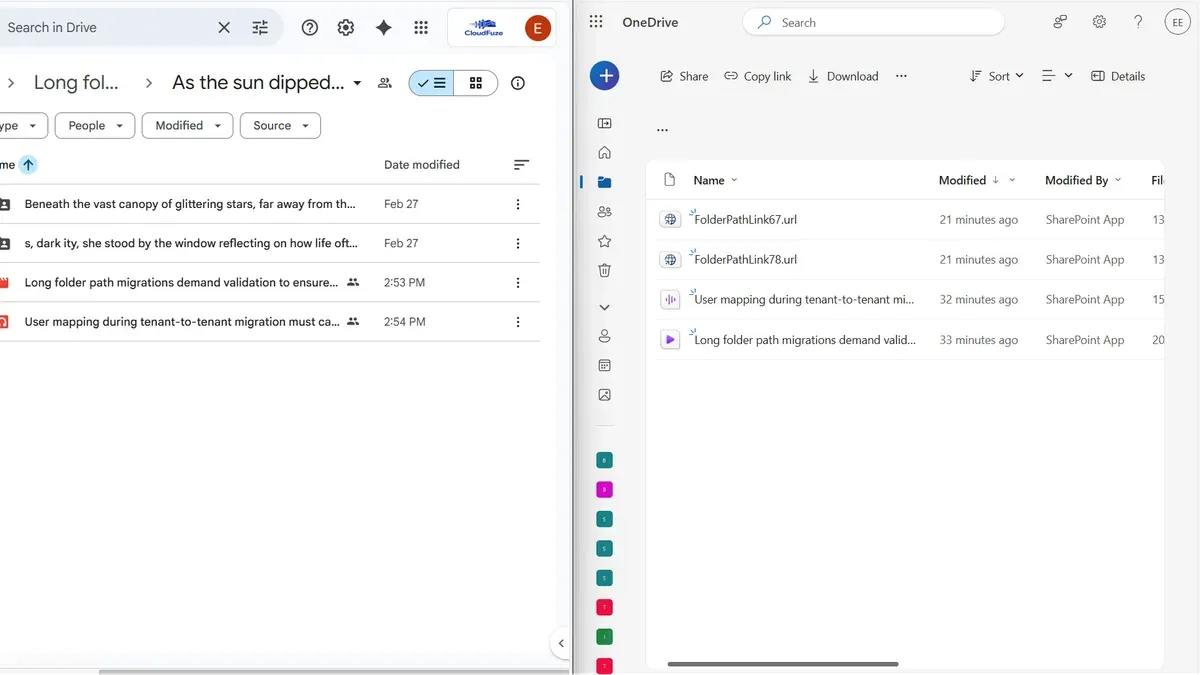Viewport: 1200px width, 675px height.
Task: Open OneDrive account EE avatar
Action: (x=1176, y=22)
